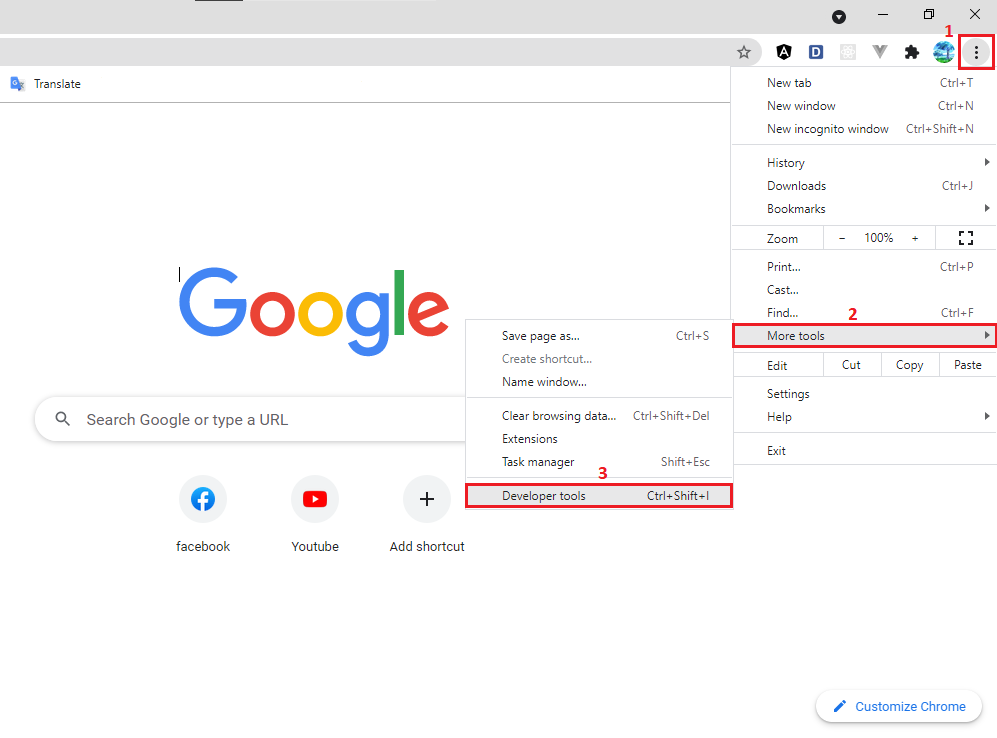
Task: Click the Angular DevTools extension icon
Action: (783, 52)
